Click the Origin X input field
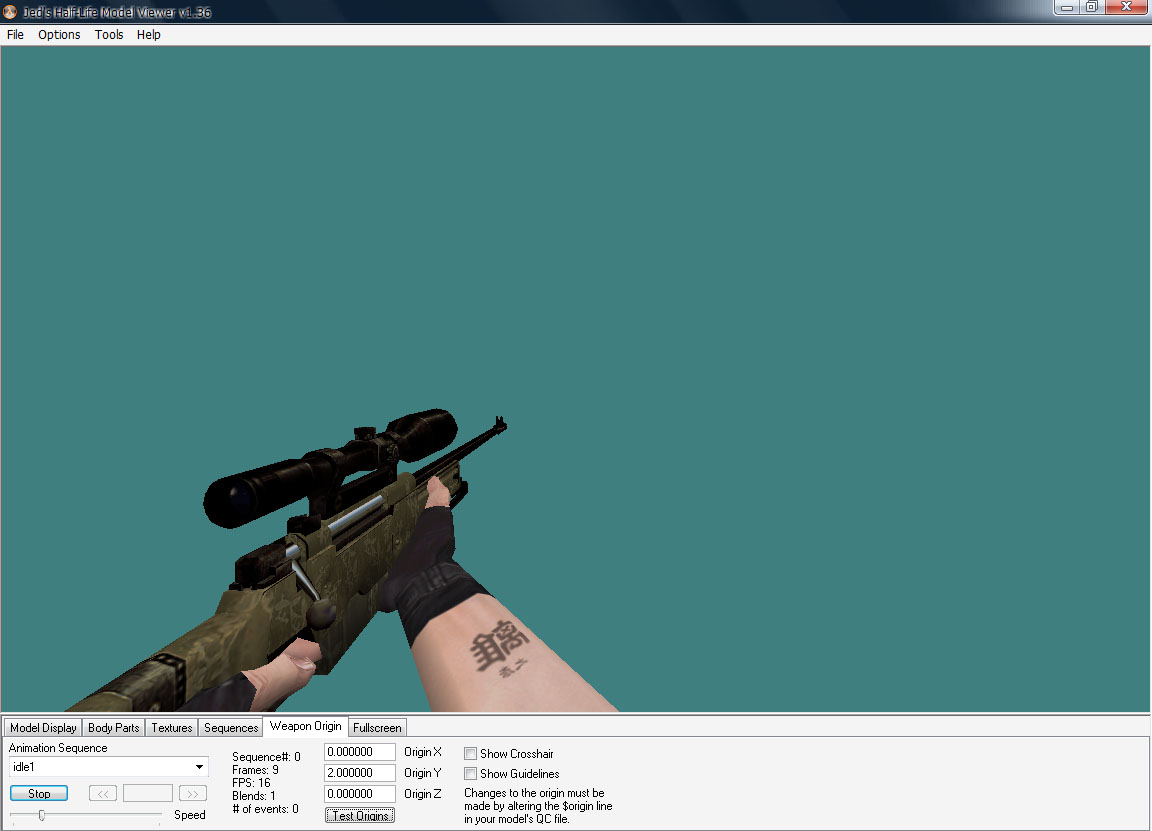Viewport: 1152px width, 831px height. coord(360,752)
